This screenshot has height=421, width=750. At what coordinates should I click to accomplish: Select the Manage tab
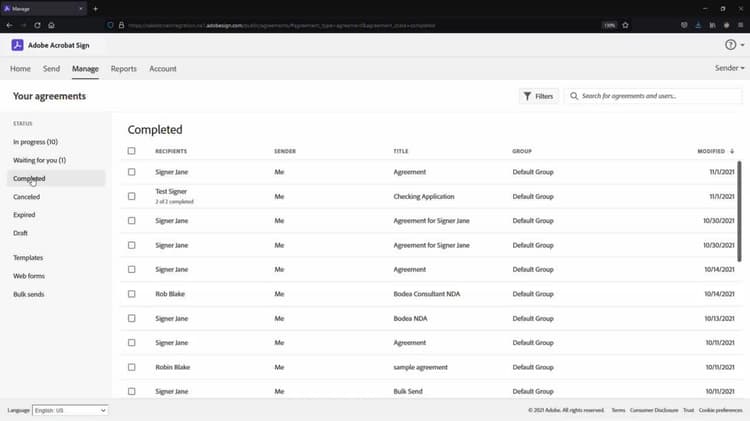click(x=85, y=68)
